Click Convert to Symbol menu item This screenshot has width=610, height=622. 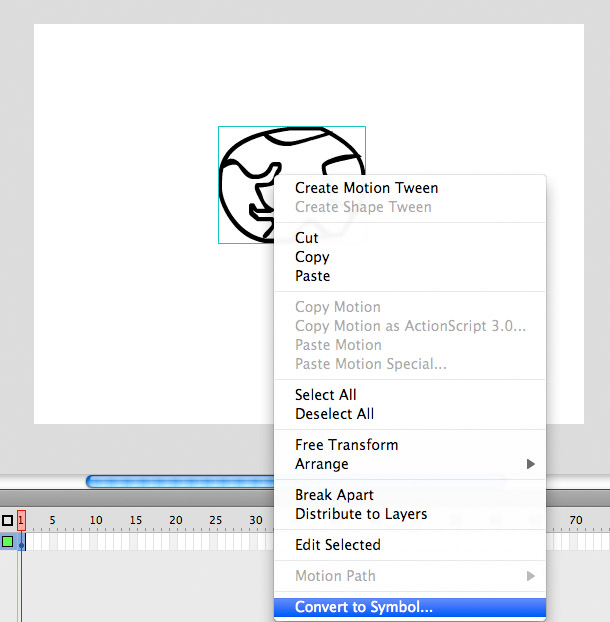point(410,607)
